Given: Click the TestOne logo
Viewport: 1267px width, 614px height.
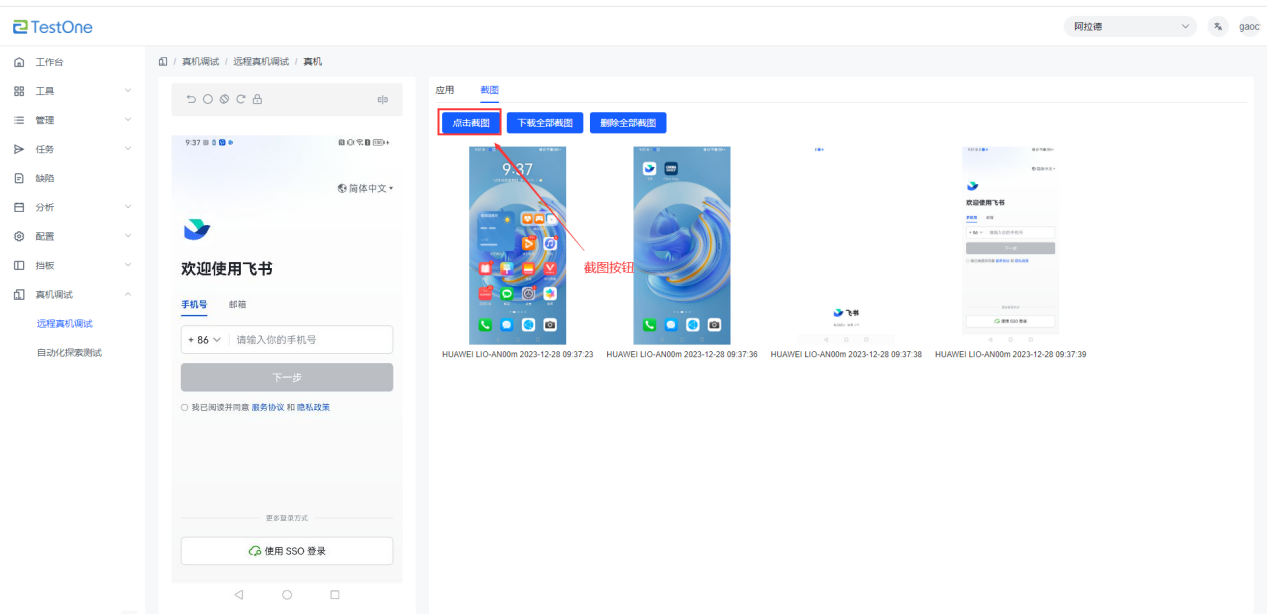Looking at the screenshot, I should (53, 27).
